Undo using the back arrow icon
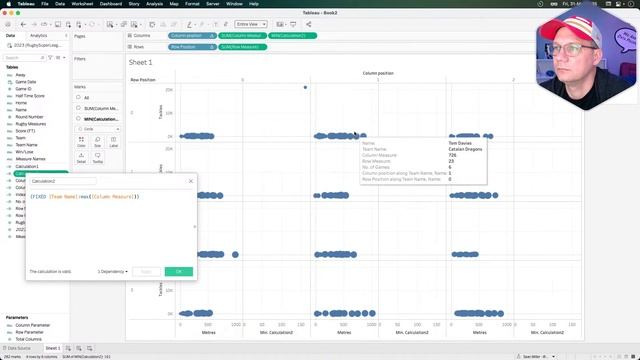This screenshot has height=360, width=640. [23, 24]
